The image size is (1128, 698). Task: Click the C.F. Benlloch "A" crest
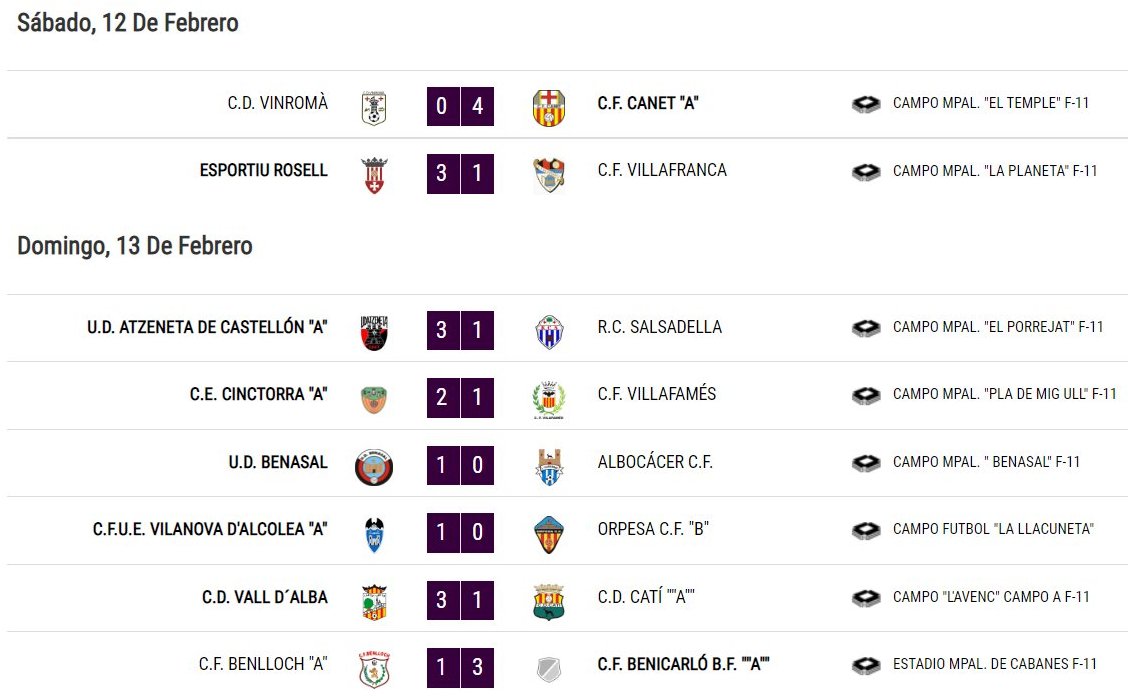coord(374,669)
